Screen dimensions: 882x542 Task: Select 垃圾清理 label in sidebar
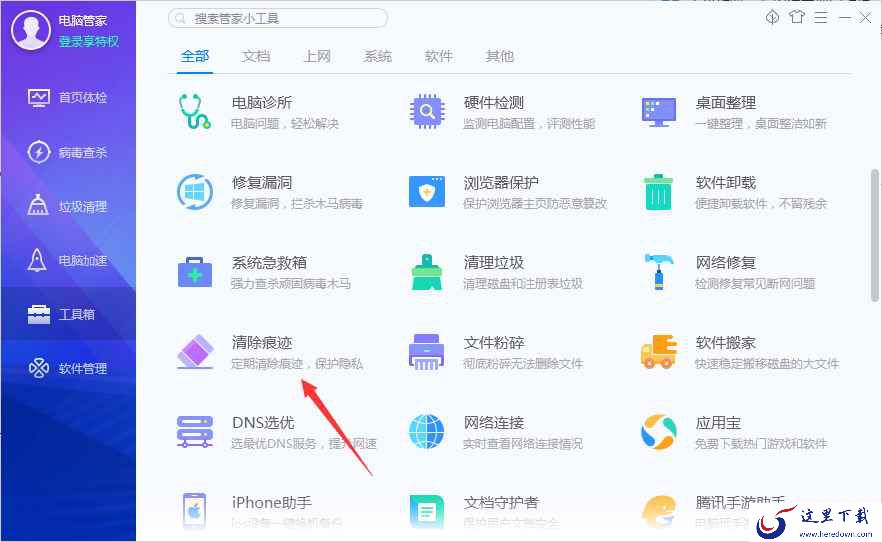(83, 206)
